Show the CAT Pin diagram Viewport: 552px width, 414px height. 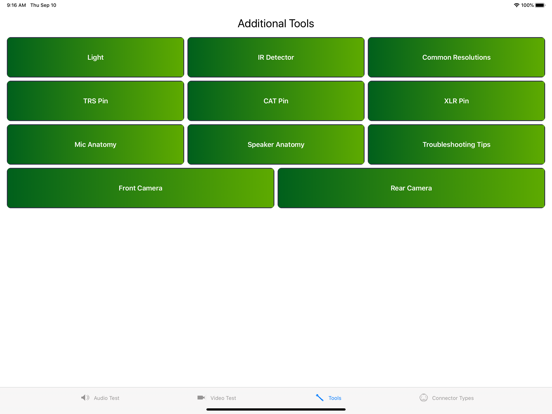(x=276, y=101)
